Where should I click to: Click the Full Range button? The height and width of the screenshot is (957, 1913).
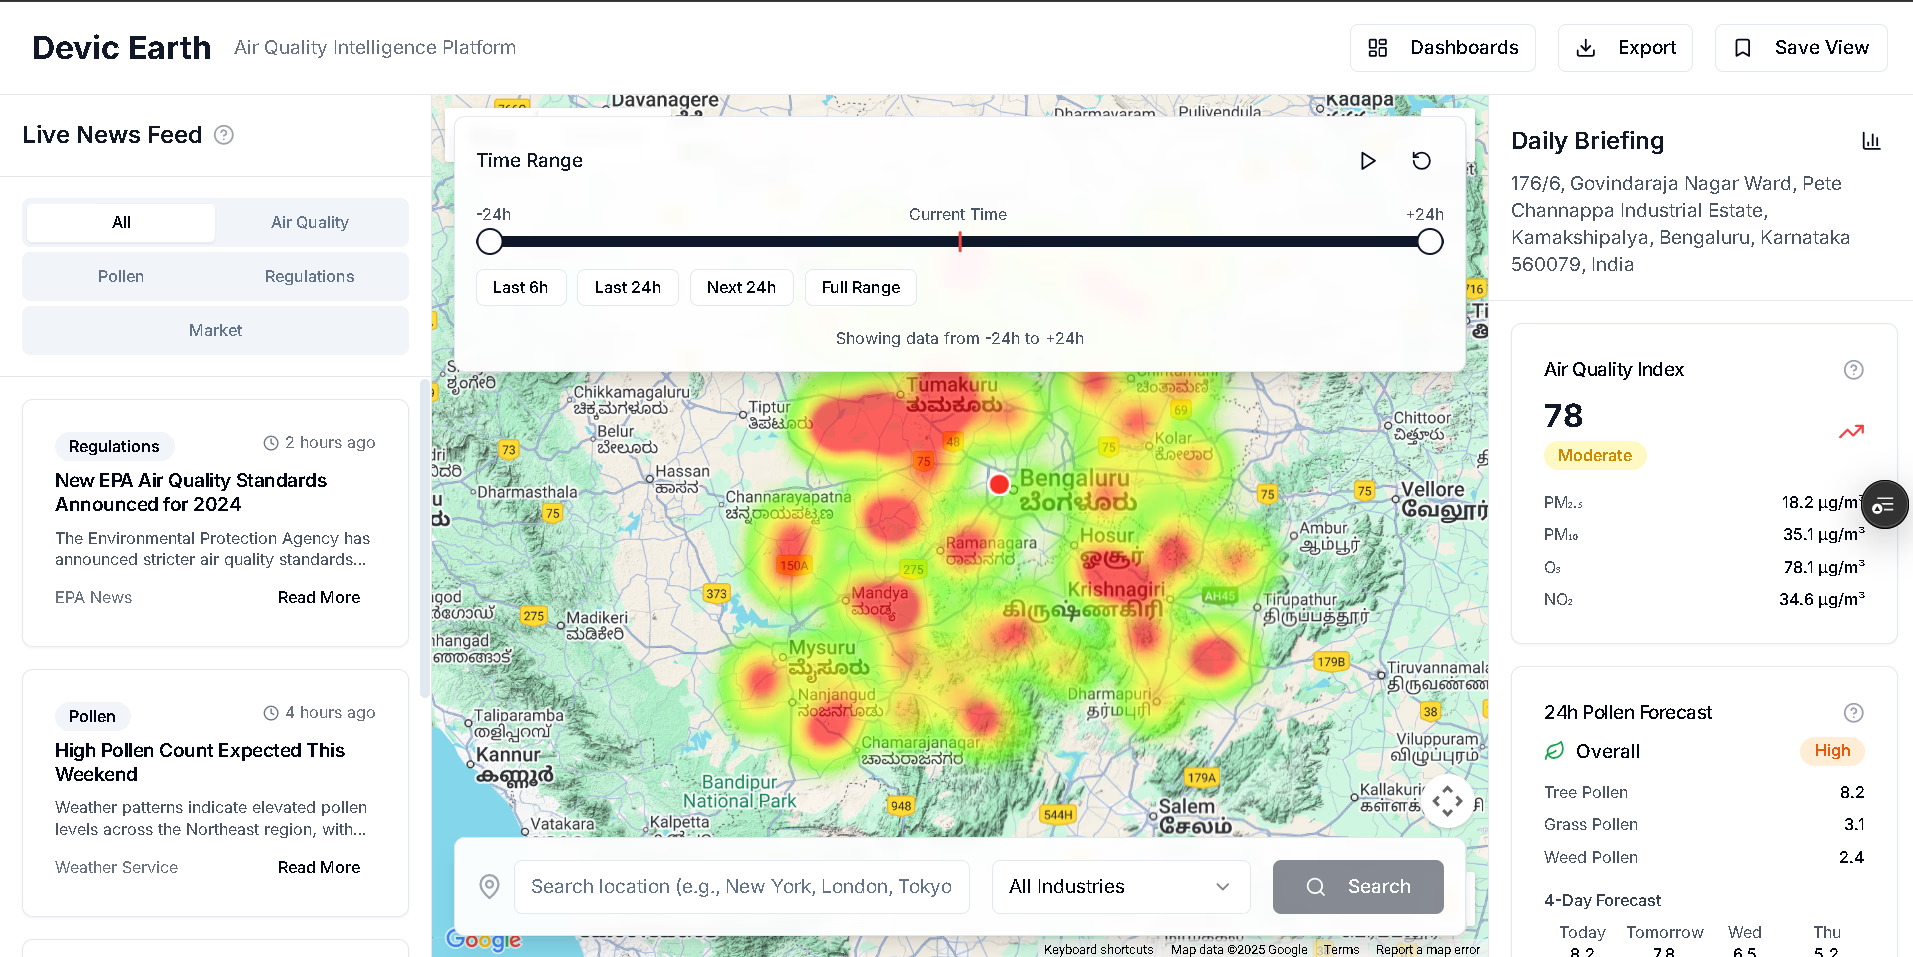(x=861, y=288)
